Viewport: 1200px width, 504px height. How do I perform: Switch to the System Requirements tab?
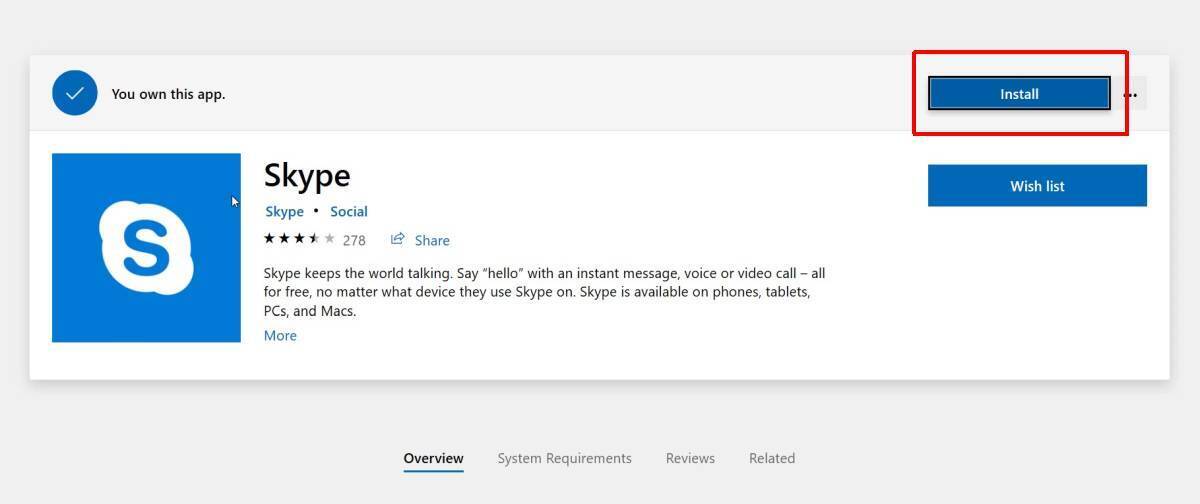point(564,458)
